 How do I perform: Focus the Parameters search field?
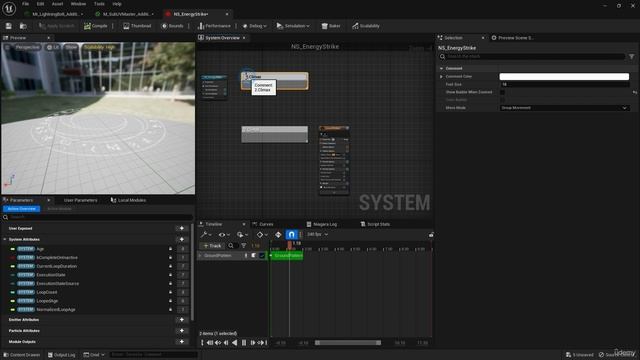98,217
